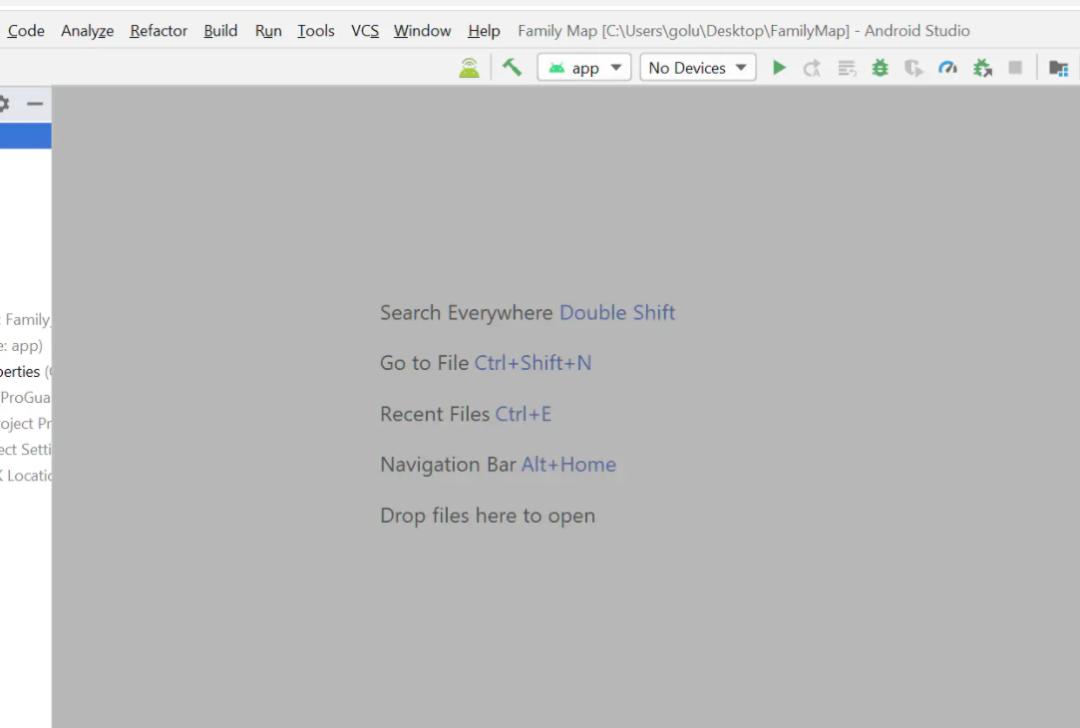Open the Build menu

coord(220,31)
